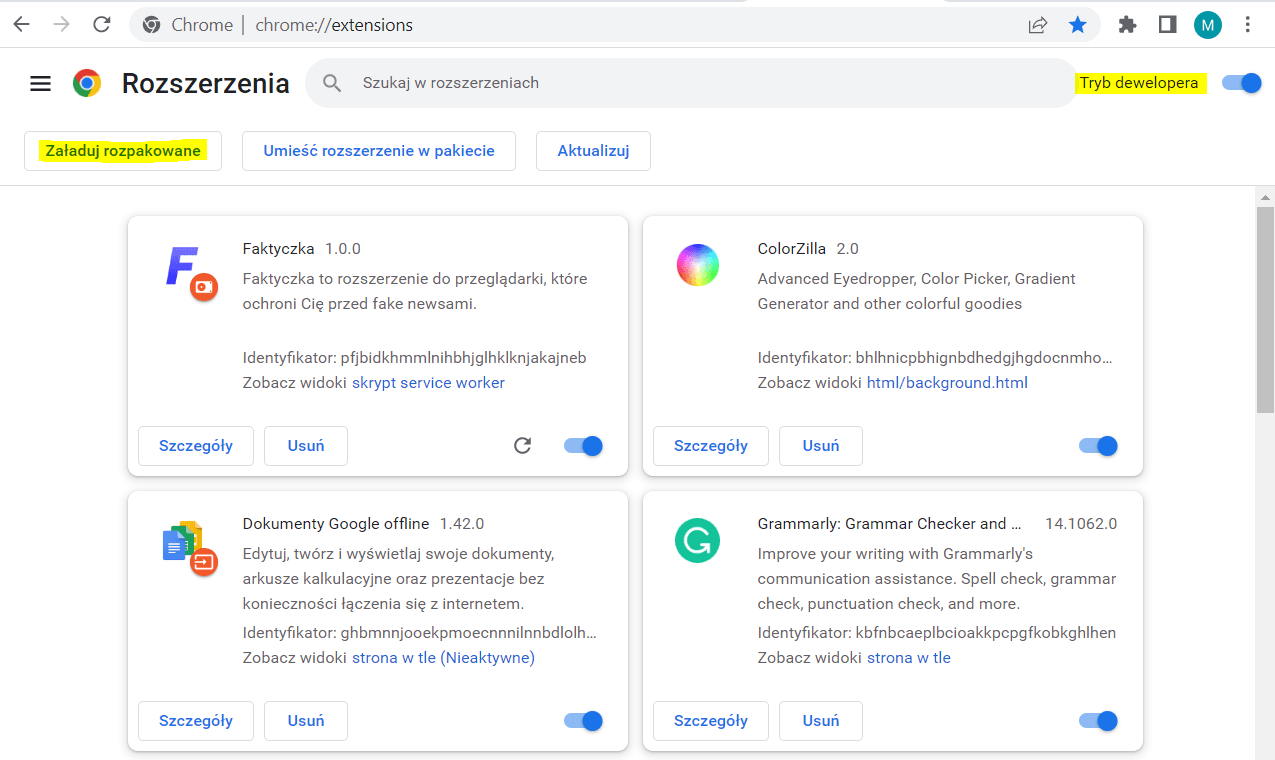The image size is (1275, 760).
Task: Click the browser forward arrow
Action: pos(62,25)
